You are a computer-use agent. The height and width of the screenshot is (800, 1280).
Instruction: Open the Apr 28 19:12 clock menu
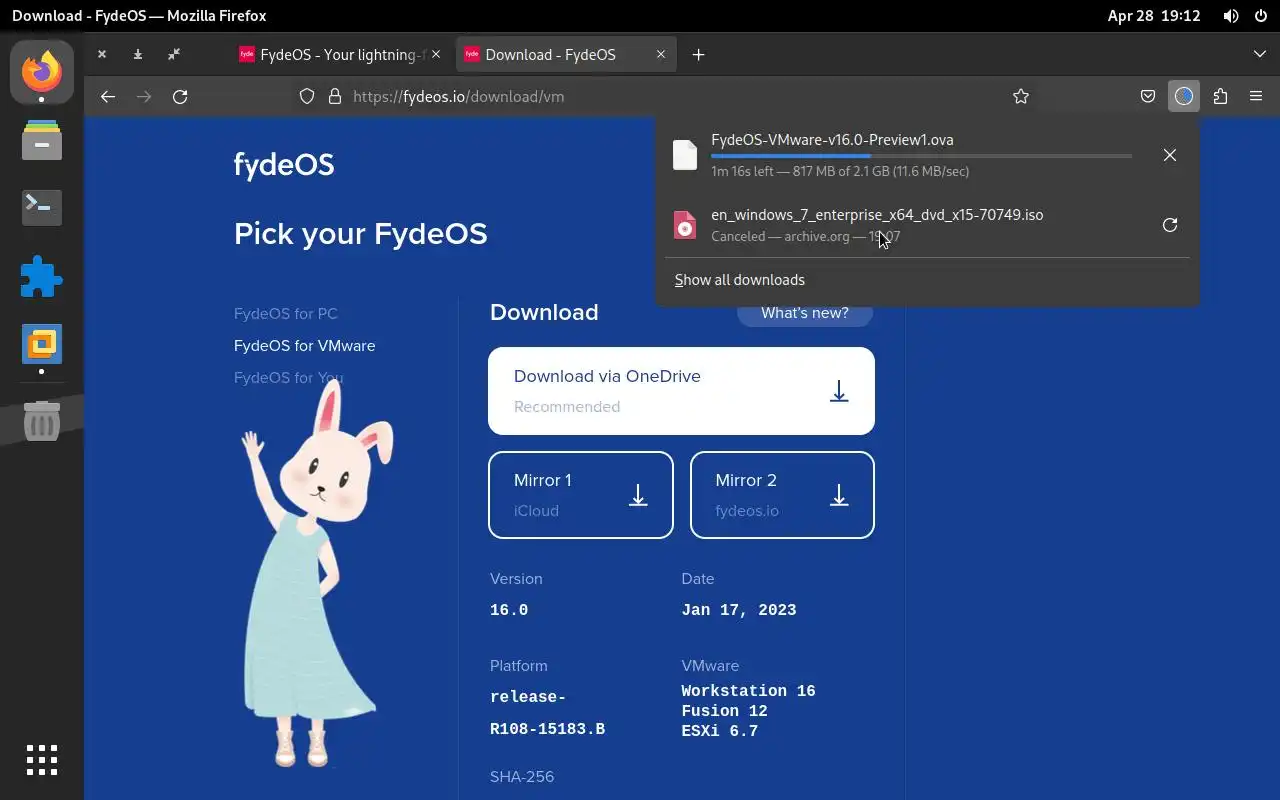pyautogui.click(x=1154, y=16)
